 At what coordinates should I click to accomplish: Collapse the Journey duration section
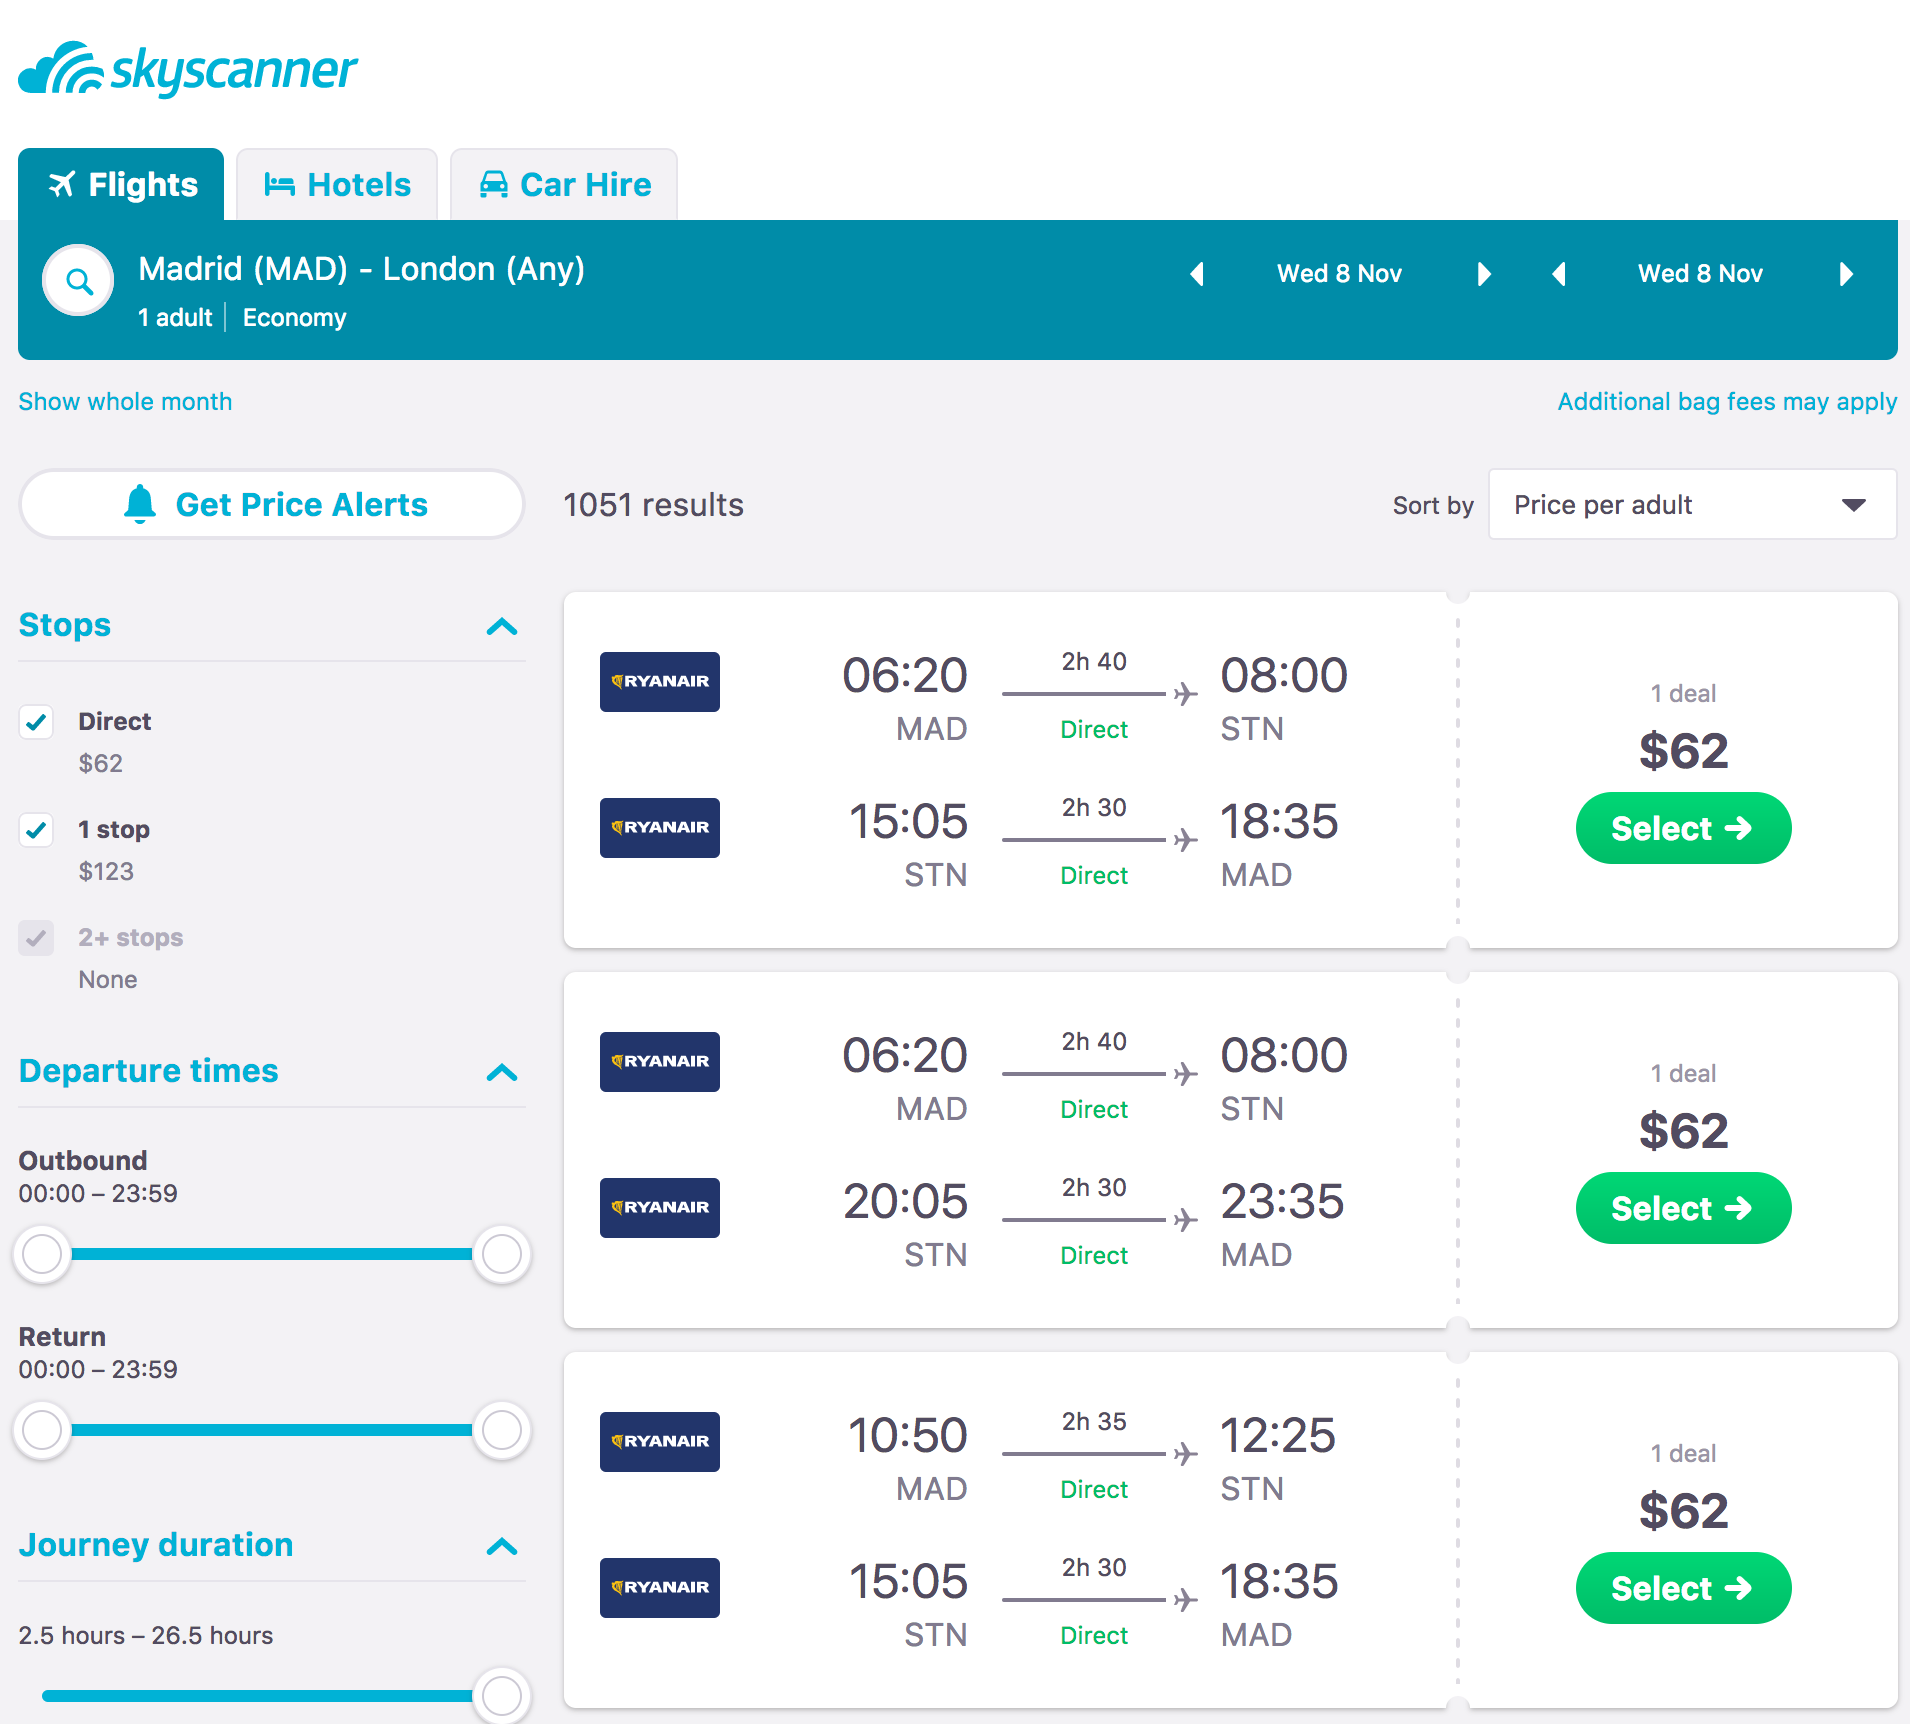[x=502, y=1547]
